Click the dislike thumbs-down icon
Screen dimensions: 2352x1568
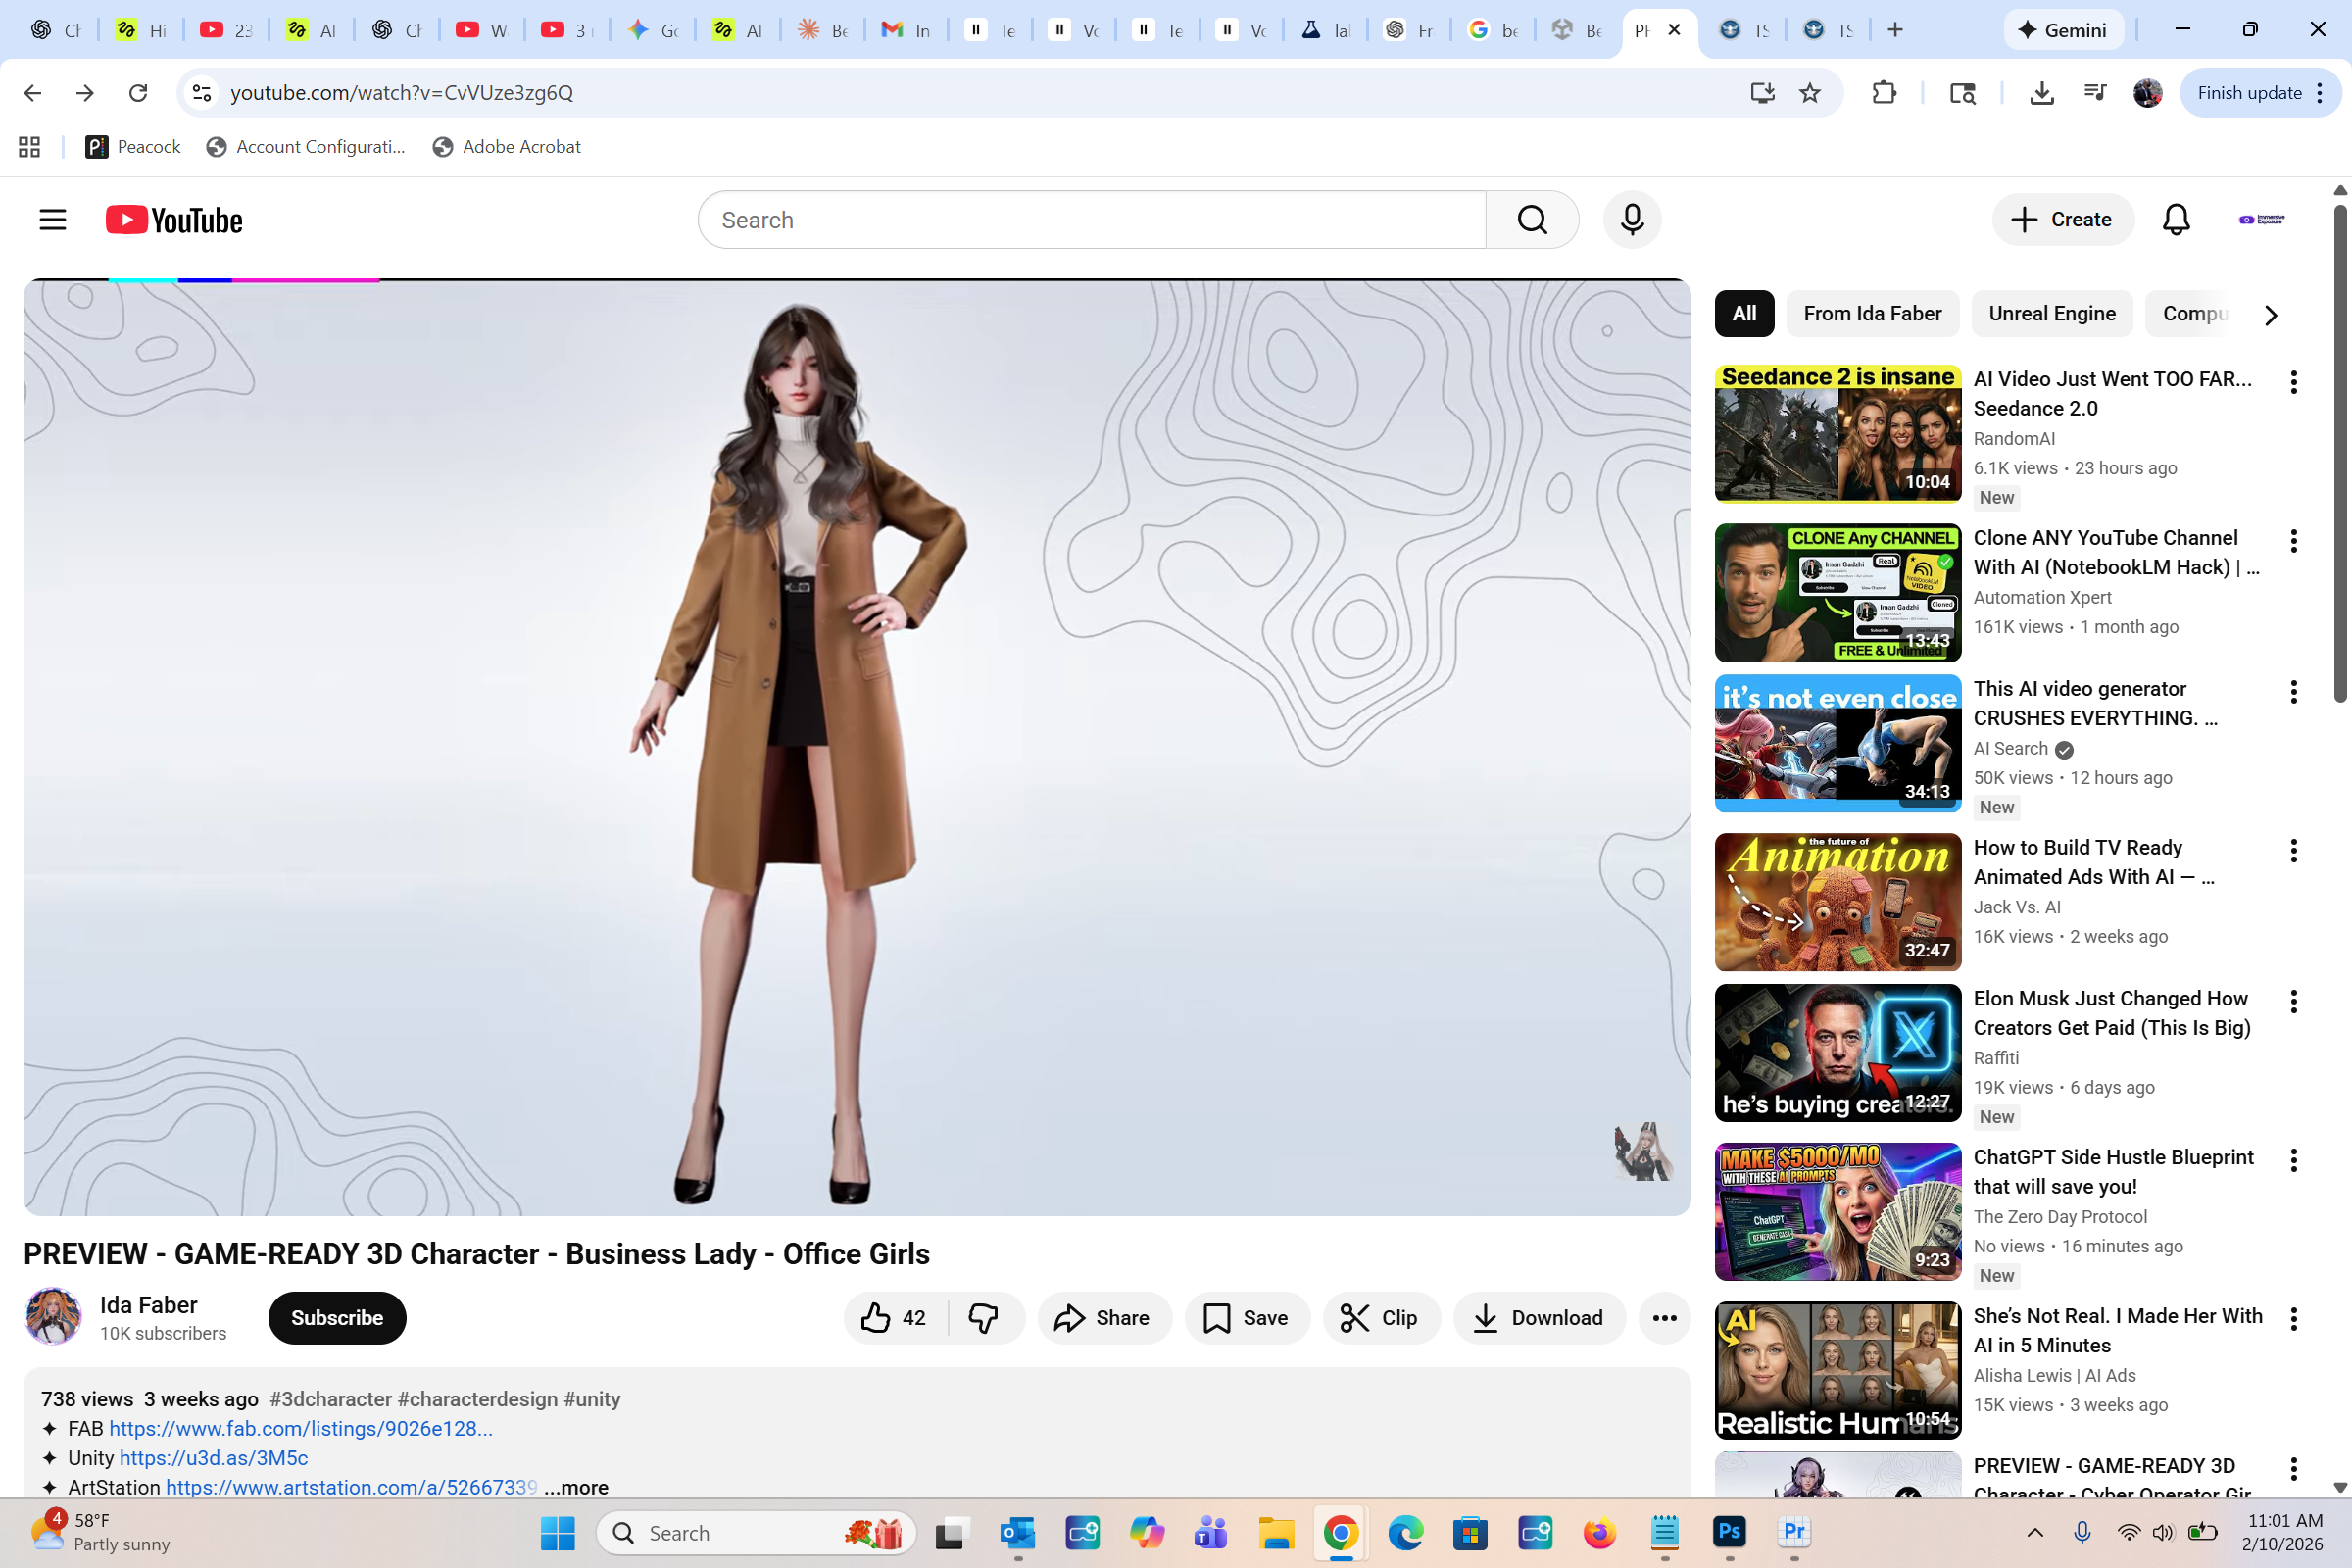point(984,1318)
